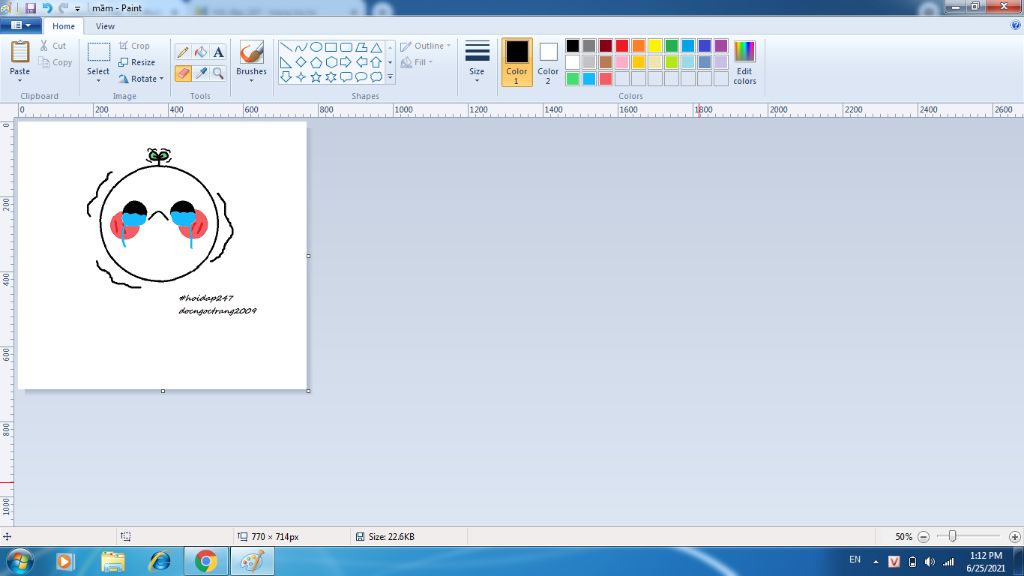1024x576 pixels.
Task: Pick the purple color swatch
Action: pos(721,46)
